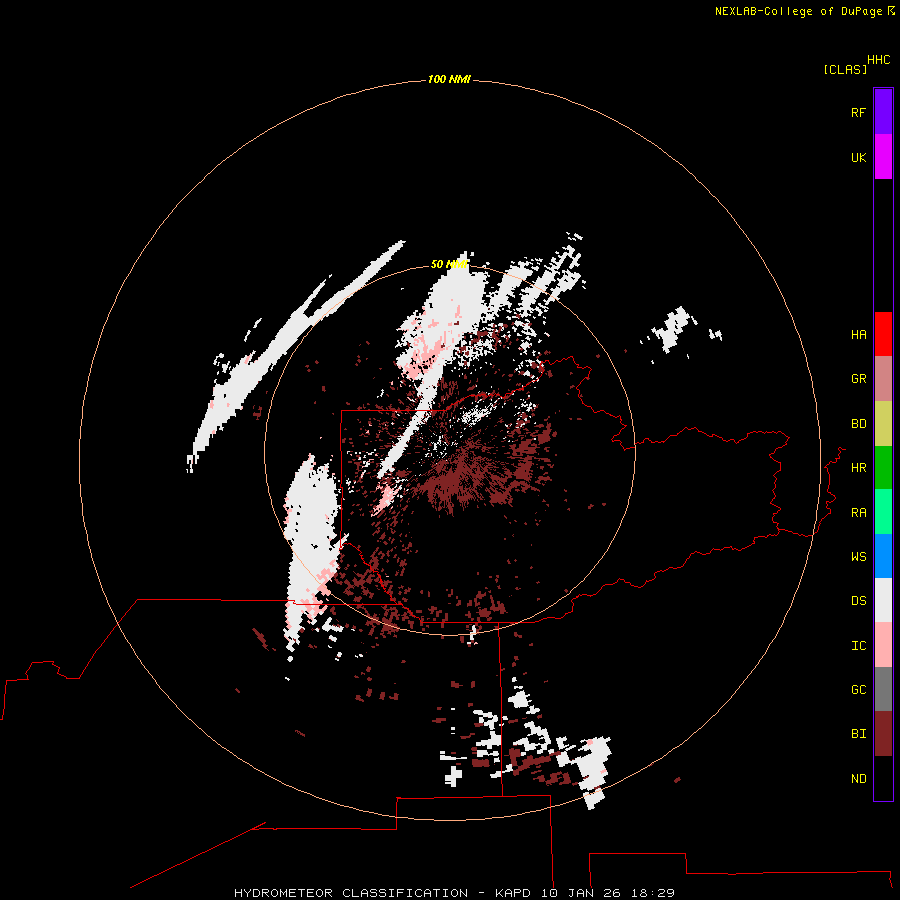Click the 18:29 timestamp
Viewport: 900px width, 900px height.
click(x=652, y=893)
